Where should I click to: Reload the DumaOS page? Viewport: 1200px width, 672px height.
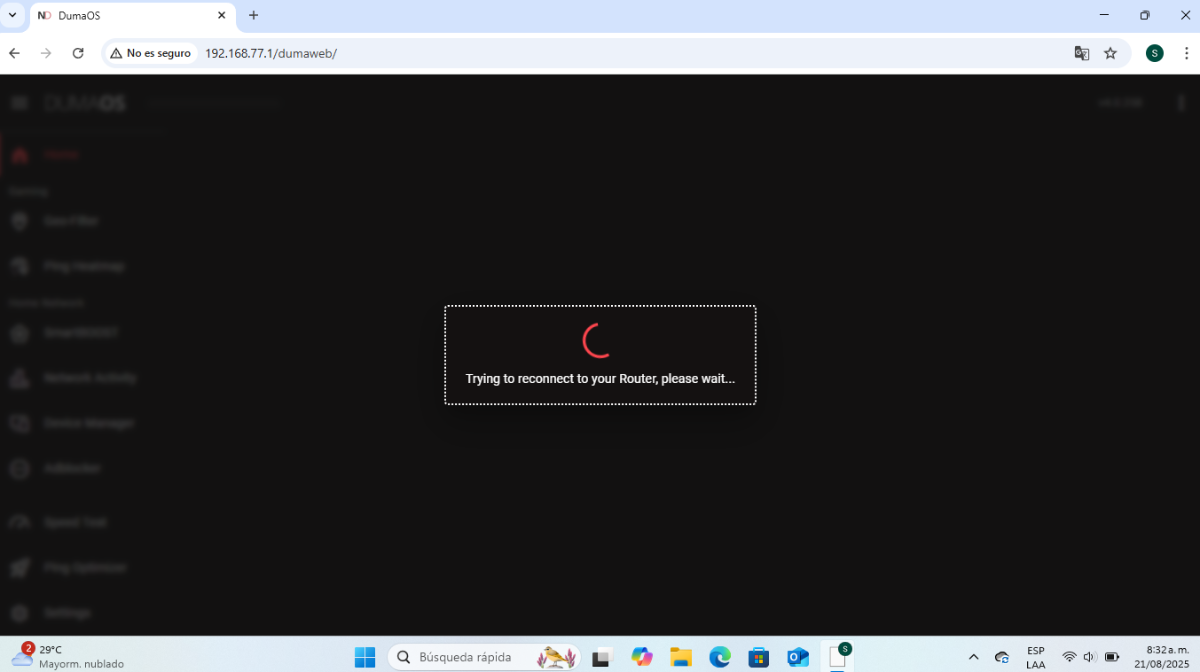coord(78,53)
